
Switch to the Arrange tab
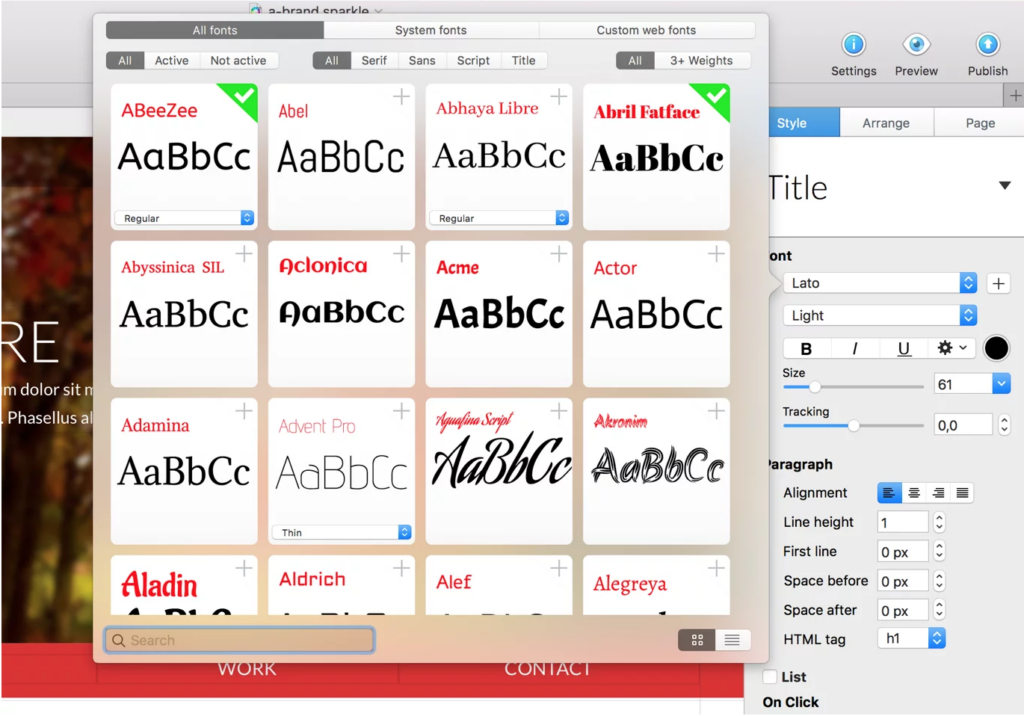pyautogui.click(x=886, y=123)
